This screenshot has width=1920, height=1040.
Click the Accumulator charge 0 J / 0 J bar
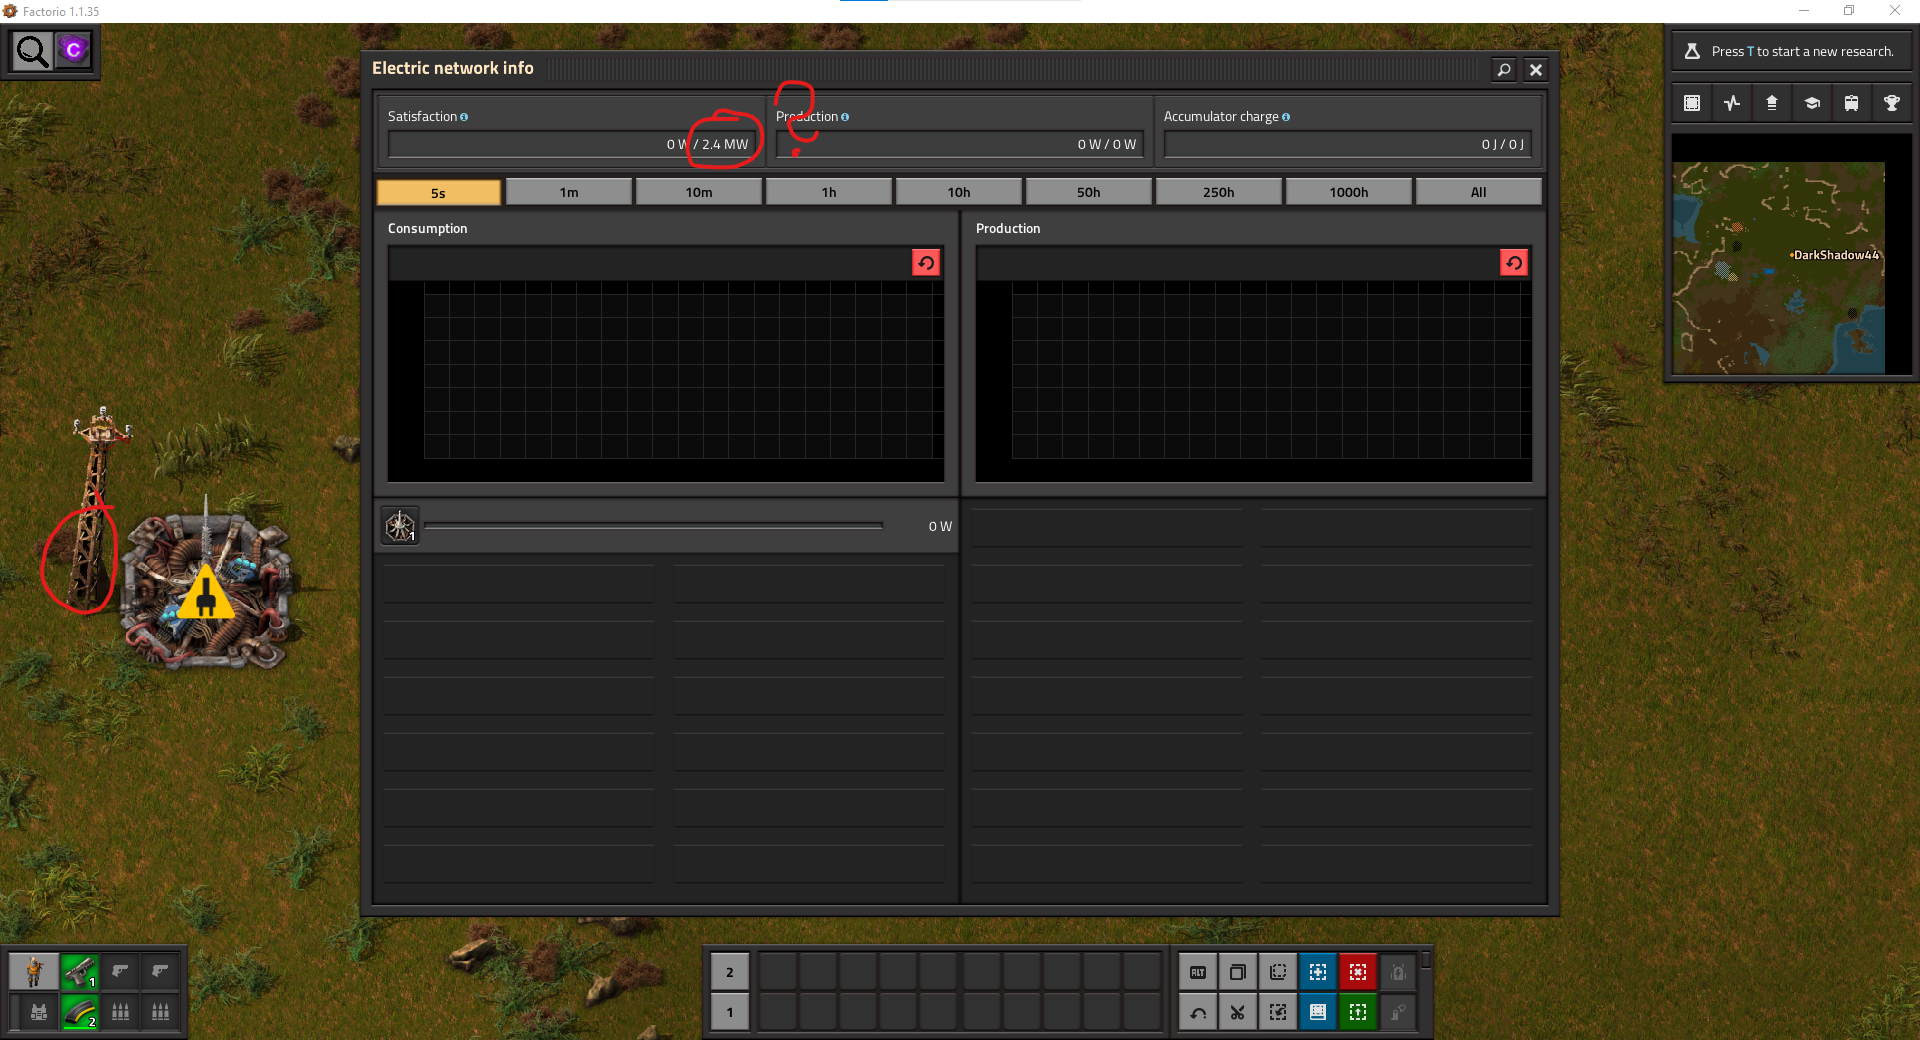(1347, 145)
